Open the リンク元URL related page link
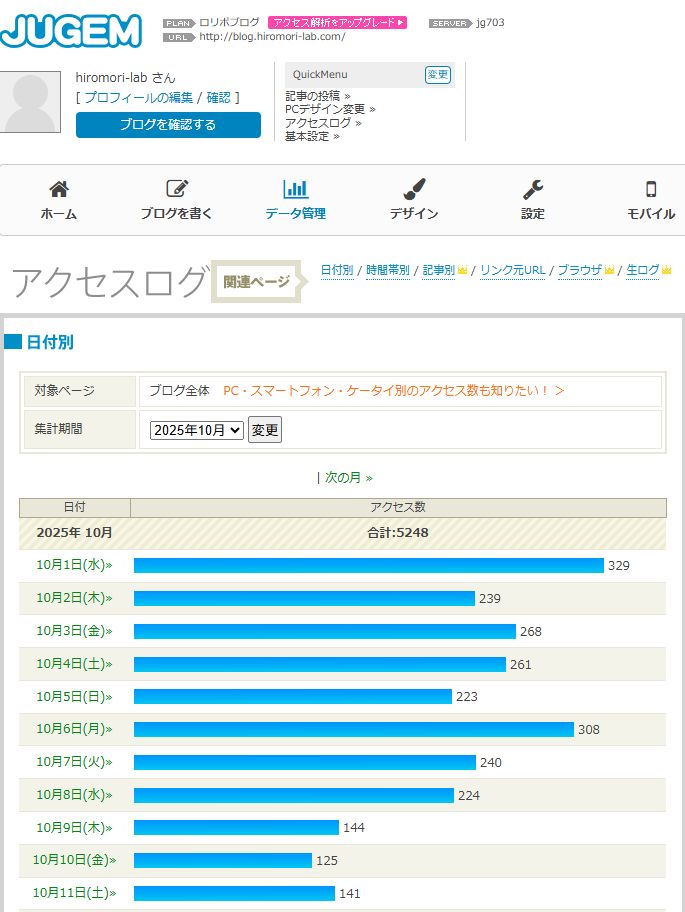Viewport: 685px width, 912px height. coord(512,270)
